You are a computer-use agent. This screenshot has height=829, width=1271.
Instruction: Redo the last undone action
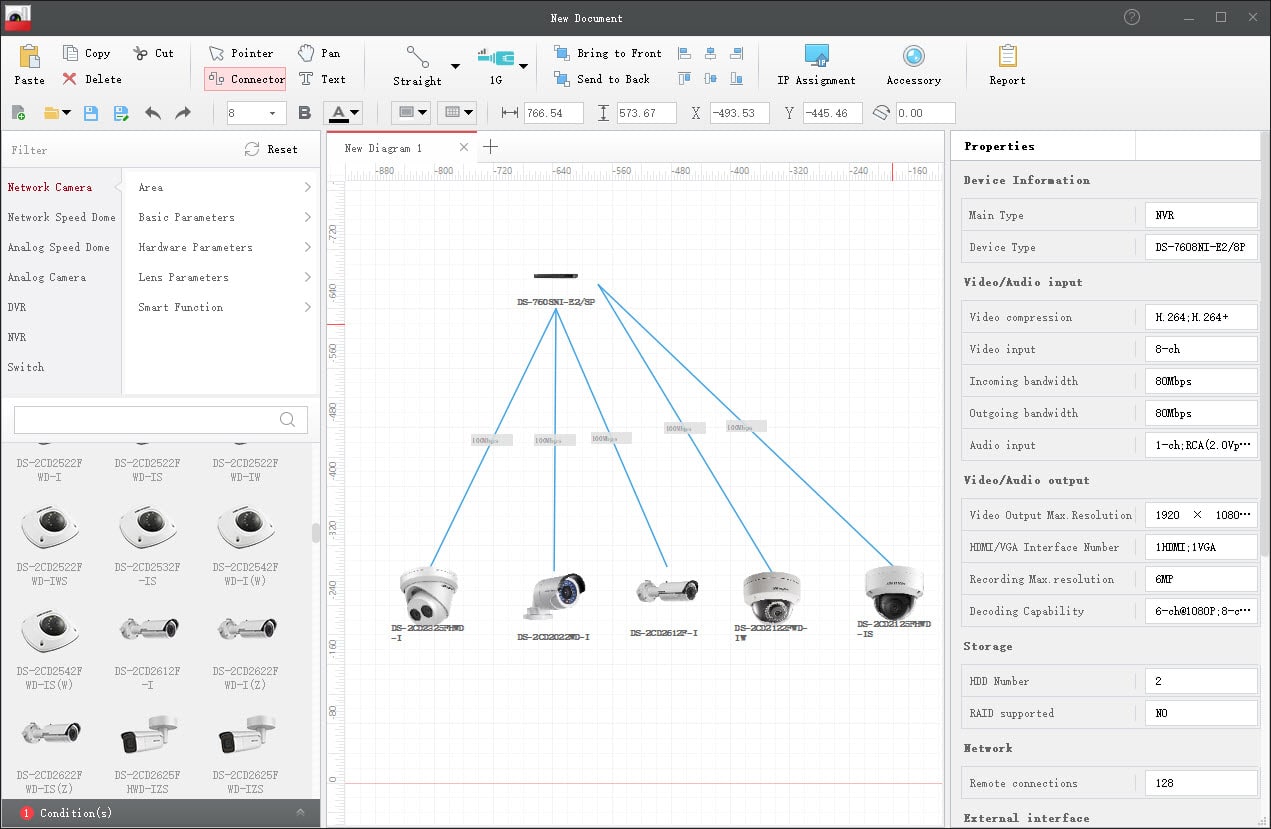tap(183, 113)
